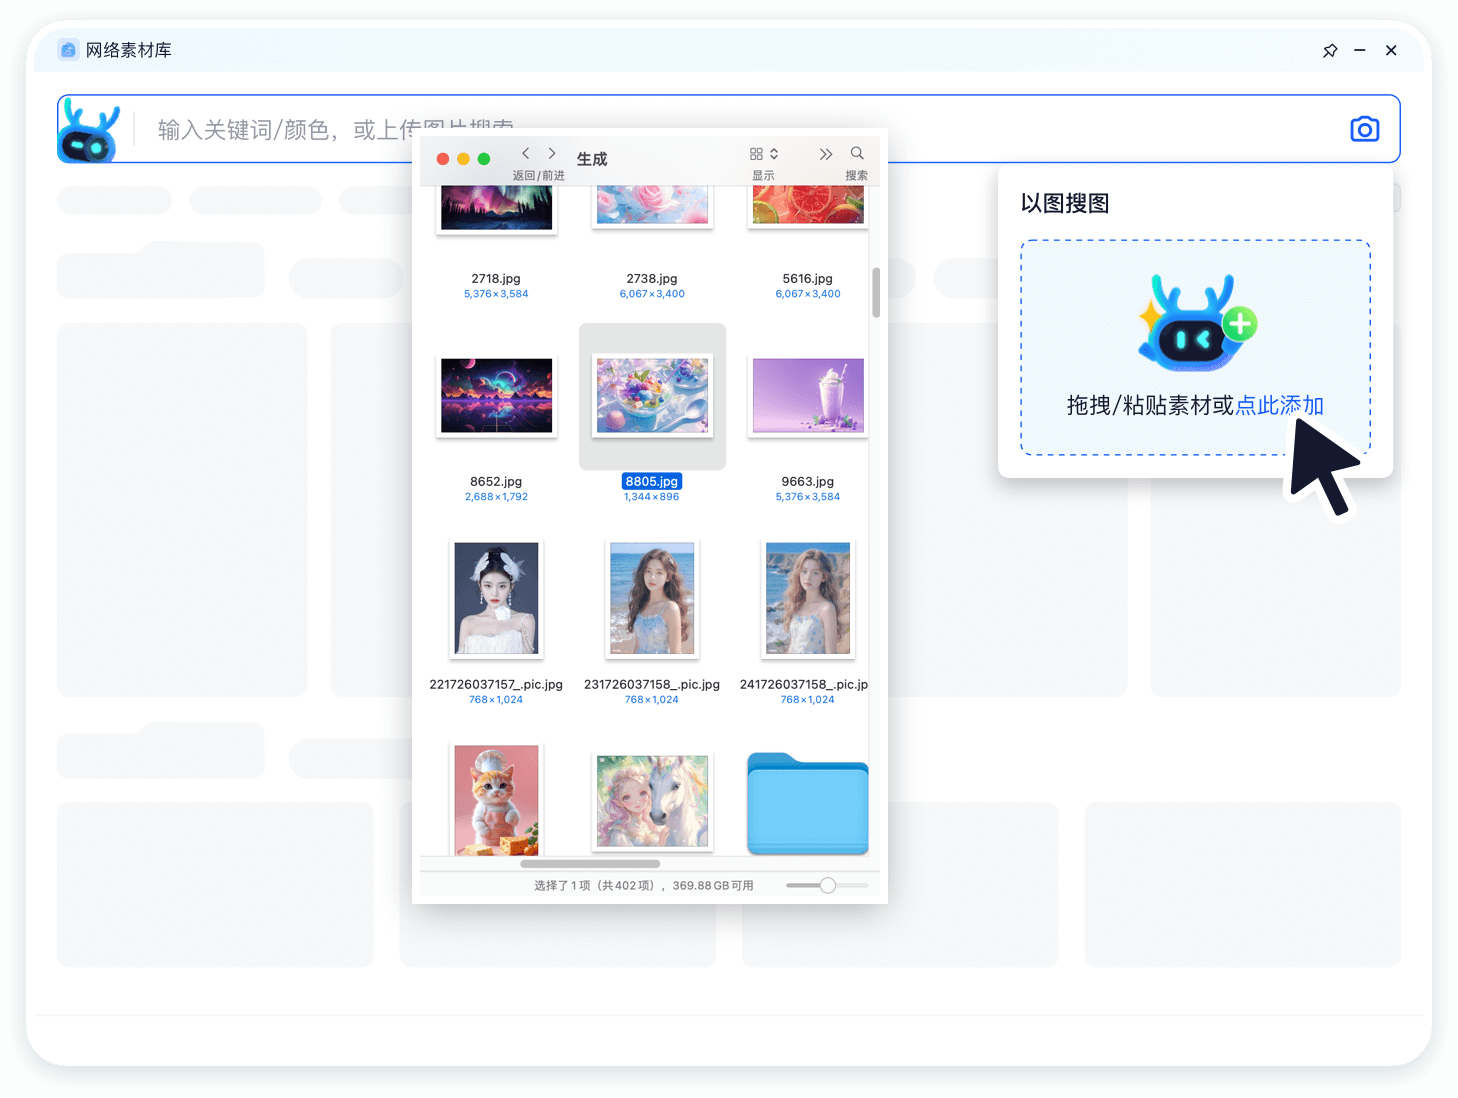The width and height of the screenshot is (1458, 1098).
Task: Click the Finder forward arrow
Action: (x=552, y=154)
